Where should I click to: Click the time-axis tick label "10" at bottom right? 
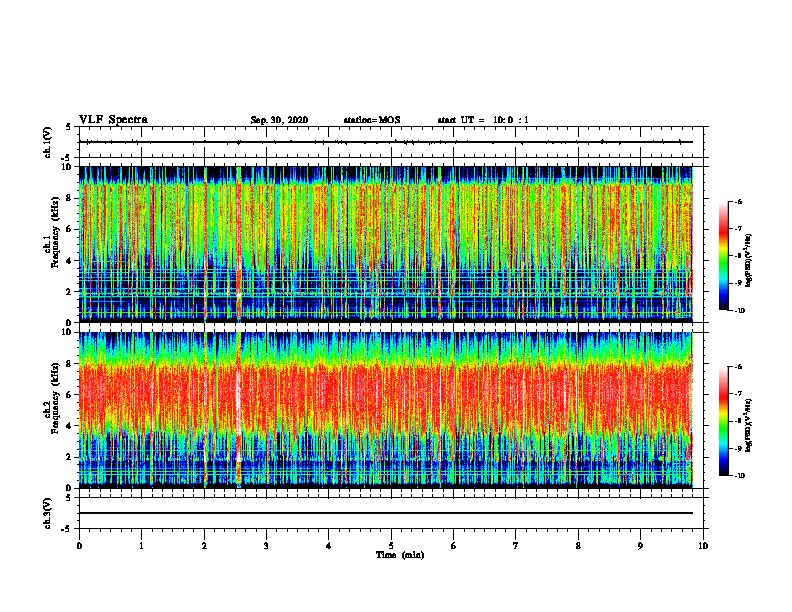(x=703, y=545)
